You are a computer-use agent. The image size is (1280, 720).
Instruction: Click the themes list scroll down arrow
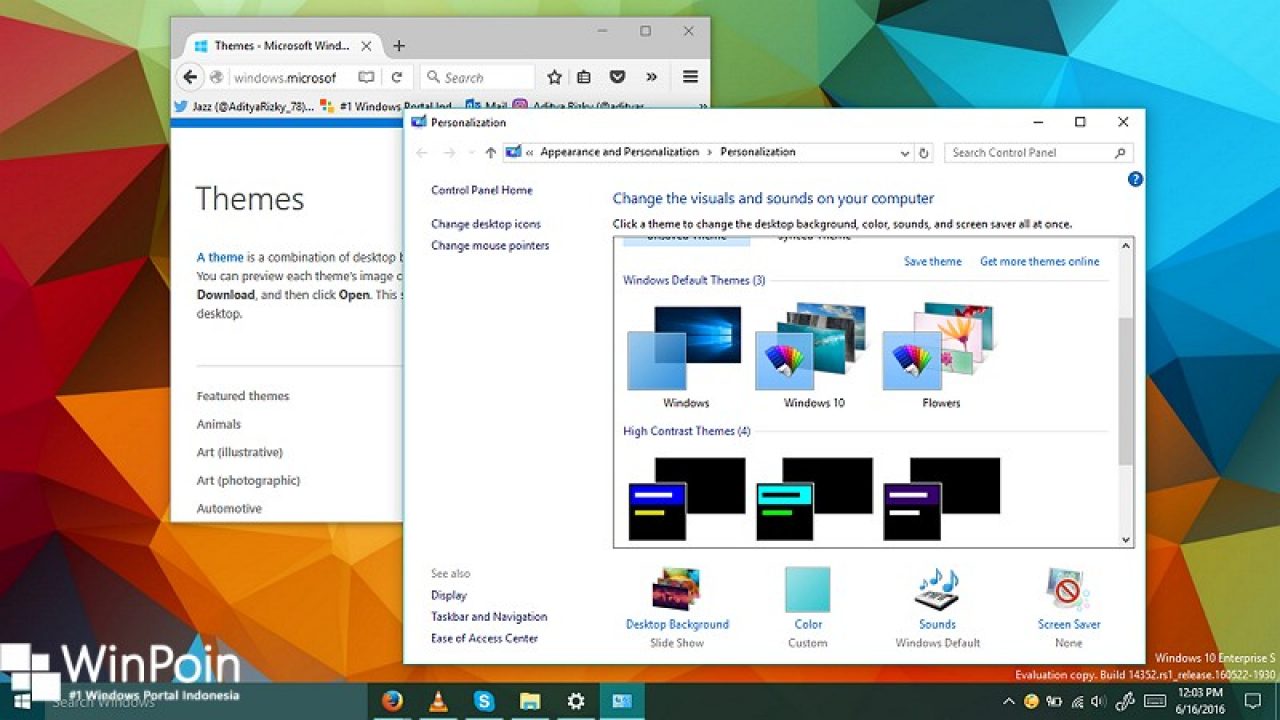pos(1126,539)
